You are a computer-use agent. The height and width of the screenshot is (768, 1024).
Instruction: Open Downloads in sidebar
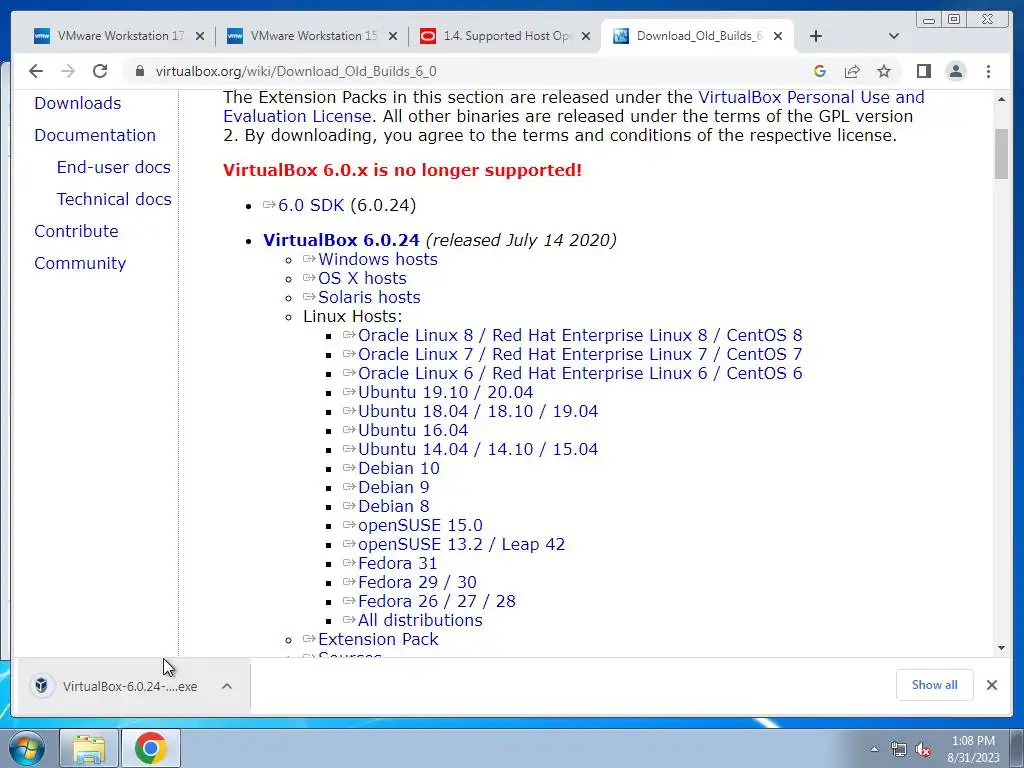tap(78, 103)
